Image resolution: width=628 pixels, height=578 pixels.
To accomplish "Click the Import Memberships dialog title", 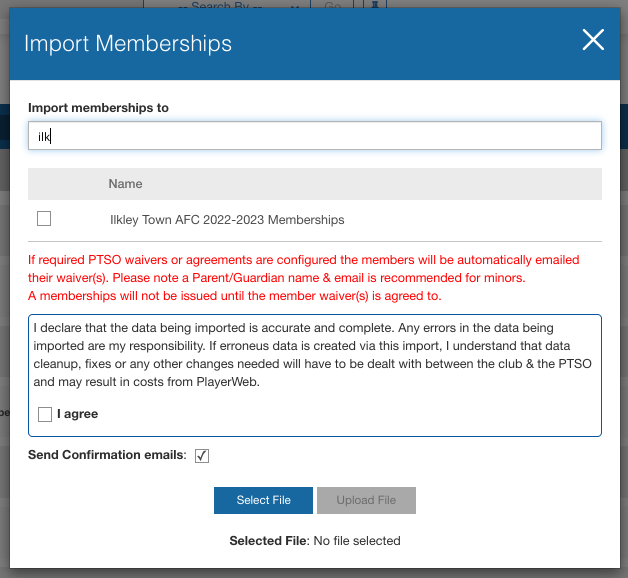I will click(128, 44).
